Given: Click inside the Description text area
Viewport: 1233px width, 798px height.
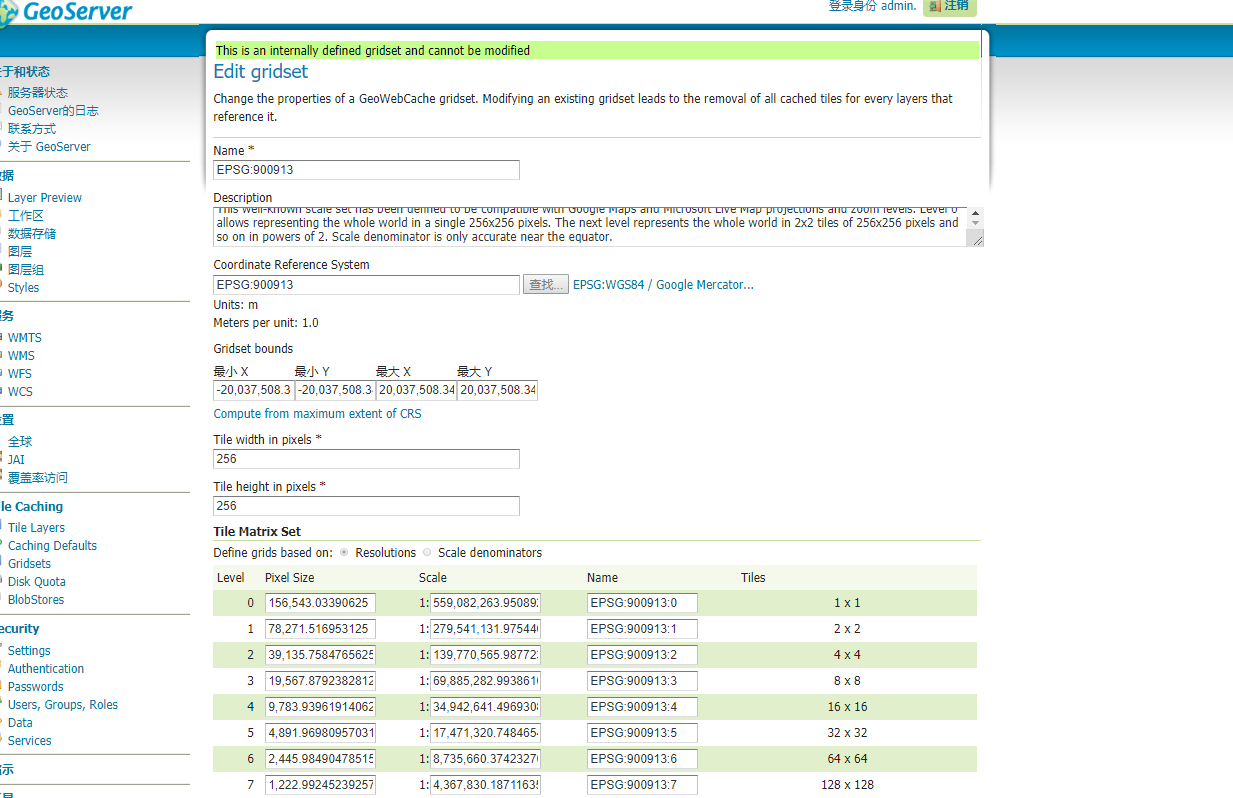Looking at the screenshot, I should [x=590, y=227].
